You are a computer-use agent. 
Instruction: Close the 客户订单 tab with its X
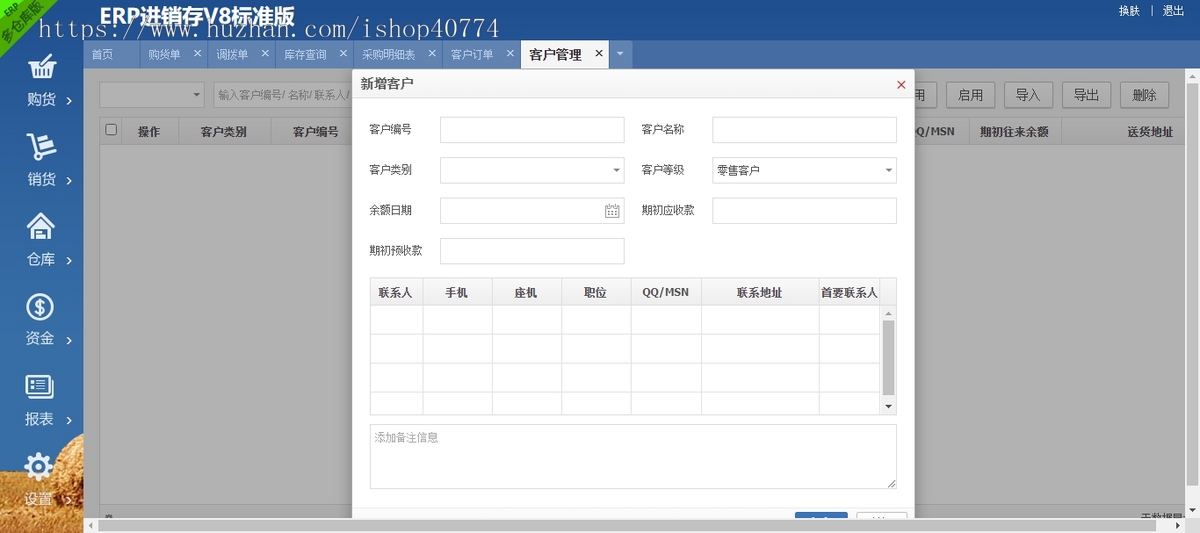(509, 54)
